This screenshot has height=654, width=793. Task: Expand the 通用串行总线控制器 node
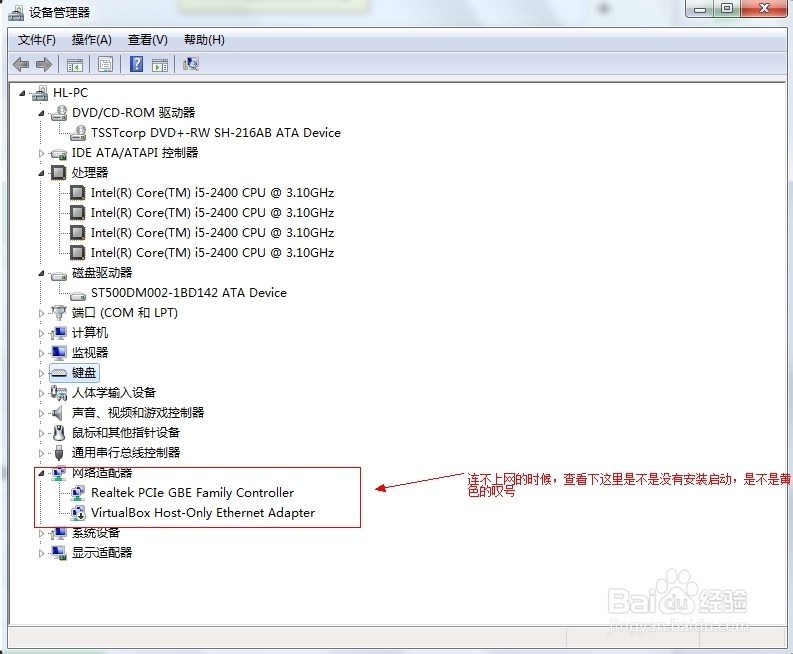[41, 453]
